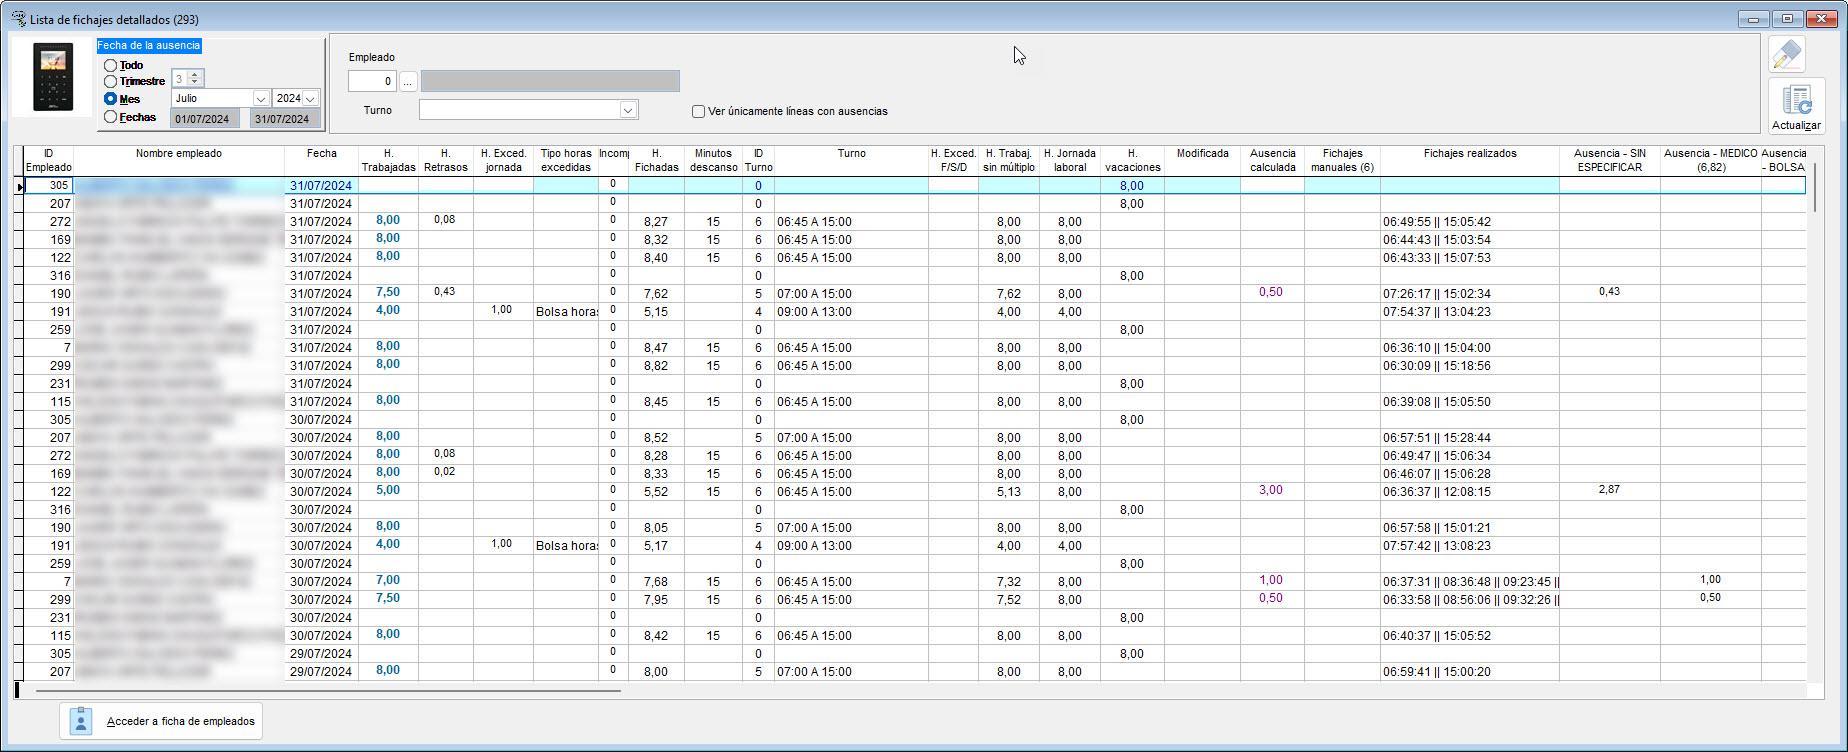
Task: Expand the year dropdown showing 2024
Action: point(311,99)
